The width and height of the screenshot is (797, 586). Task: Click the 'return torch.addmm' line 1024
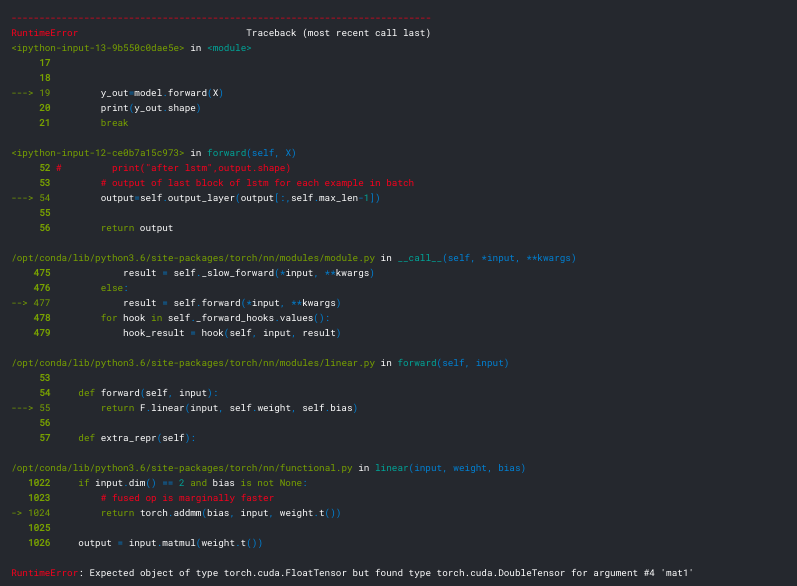[220, 513]
